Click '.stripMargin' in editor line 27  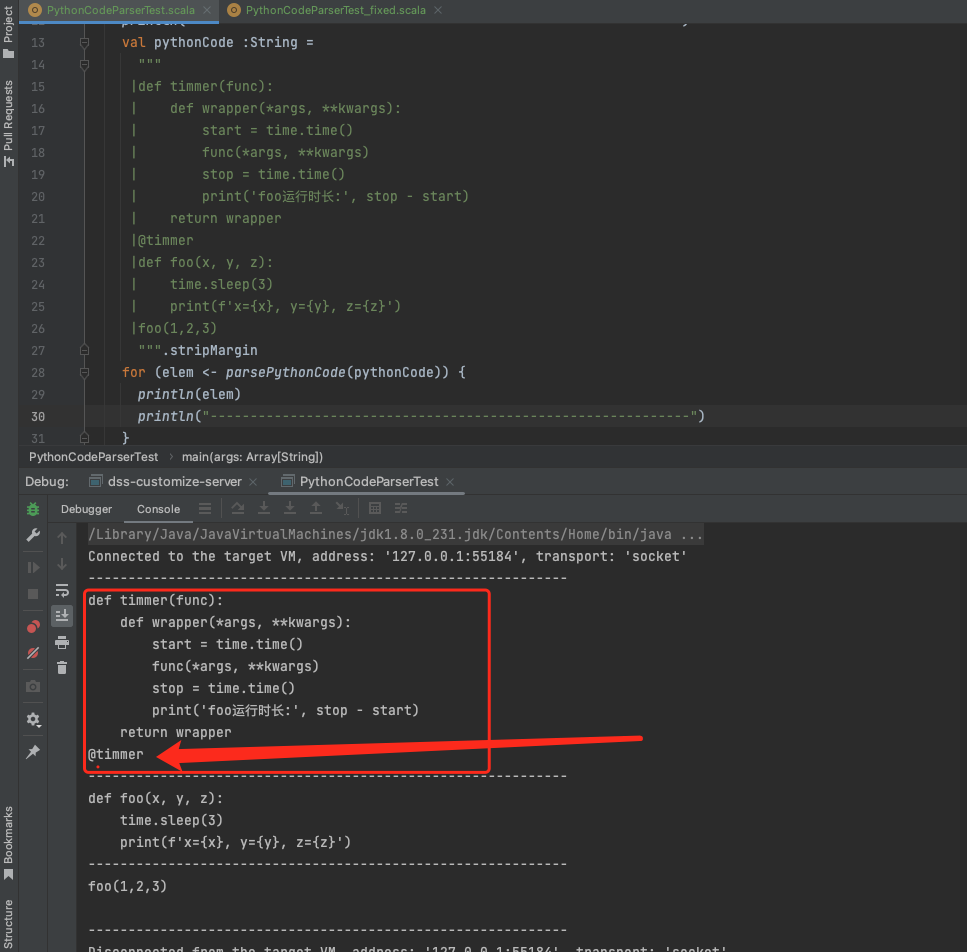[210, 350]
